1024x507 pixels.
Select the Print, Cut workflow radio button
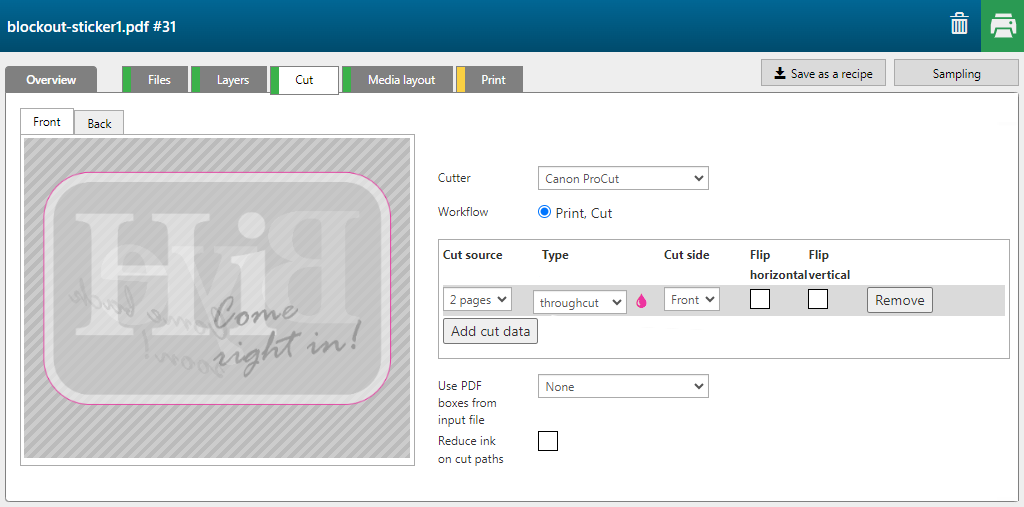pos(545,212)
